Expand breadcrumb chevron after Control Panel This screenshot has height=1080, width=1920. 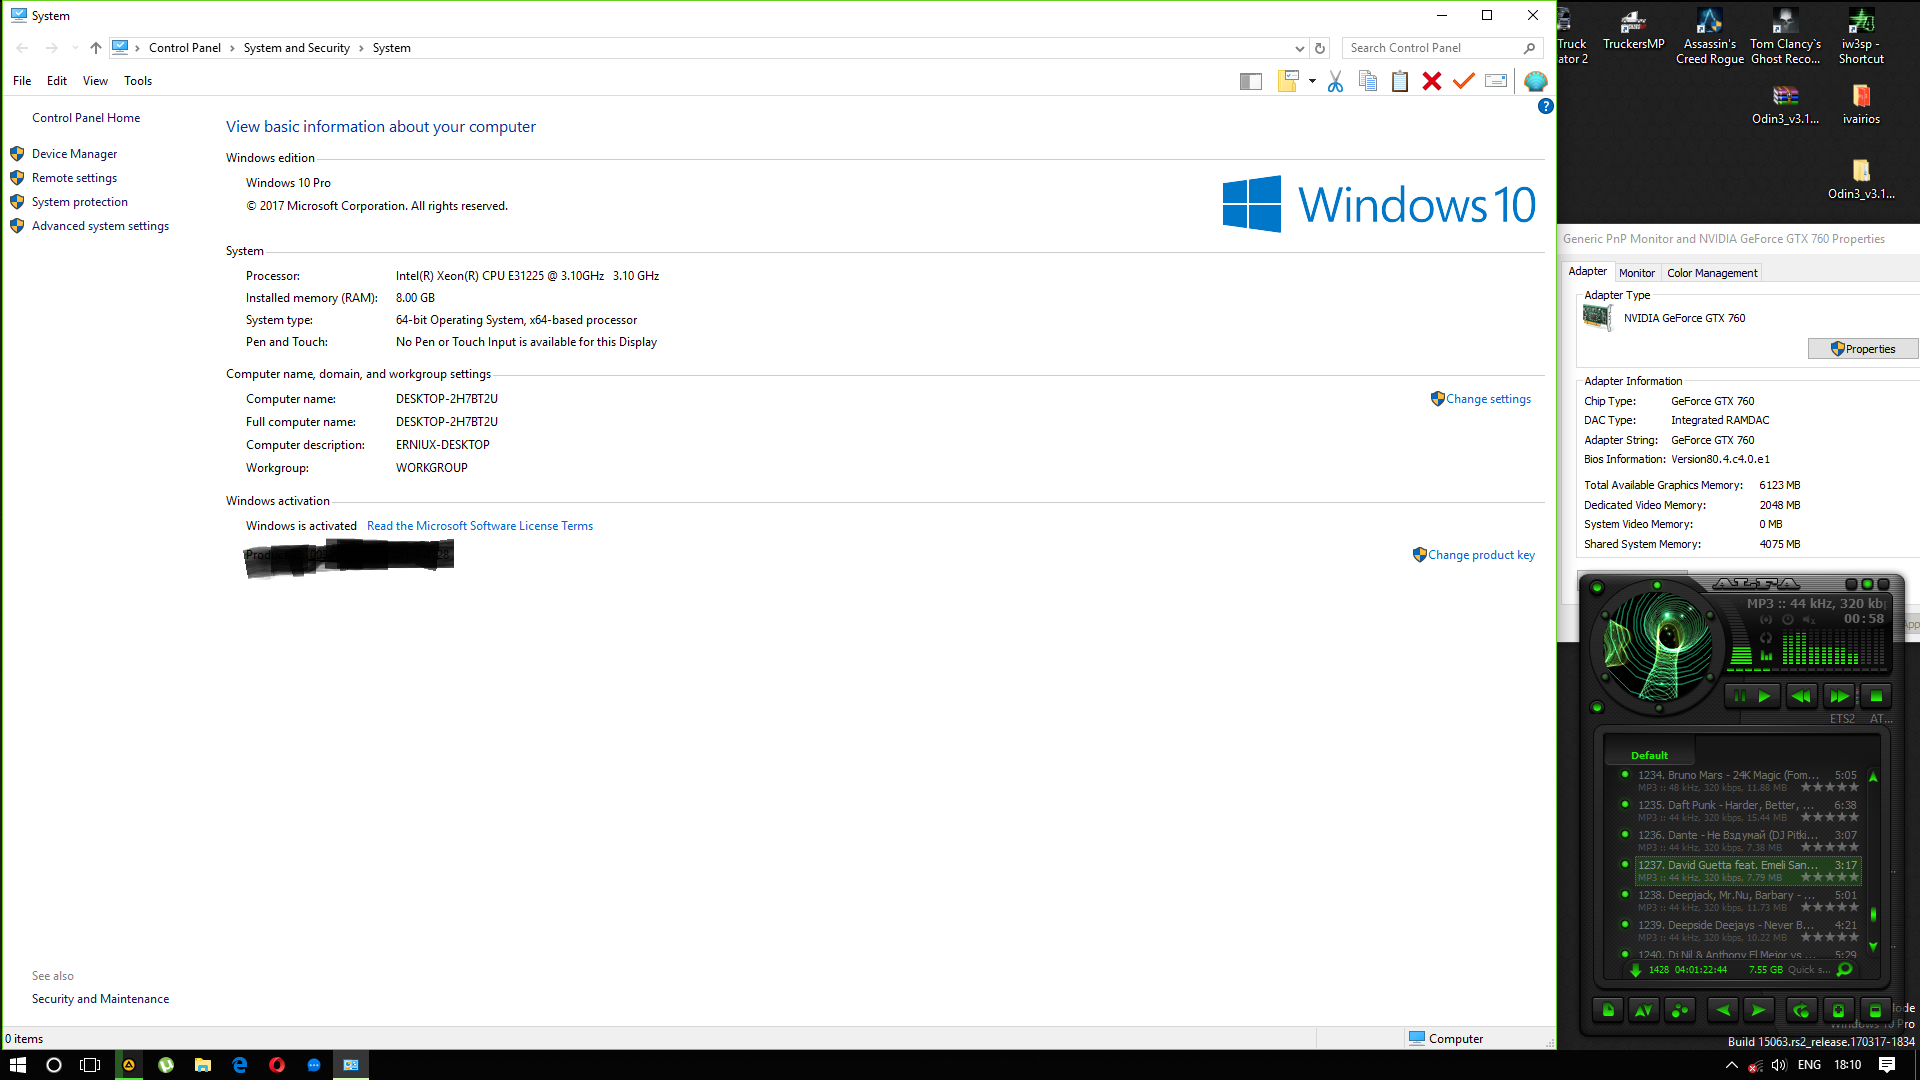click(232, 48)
